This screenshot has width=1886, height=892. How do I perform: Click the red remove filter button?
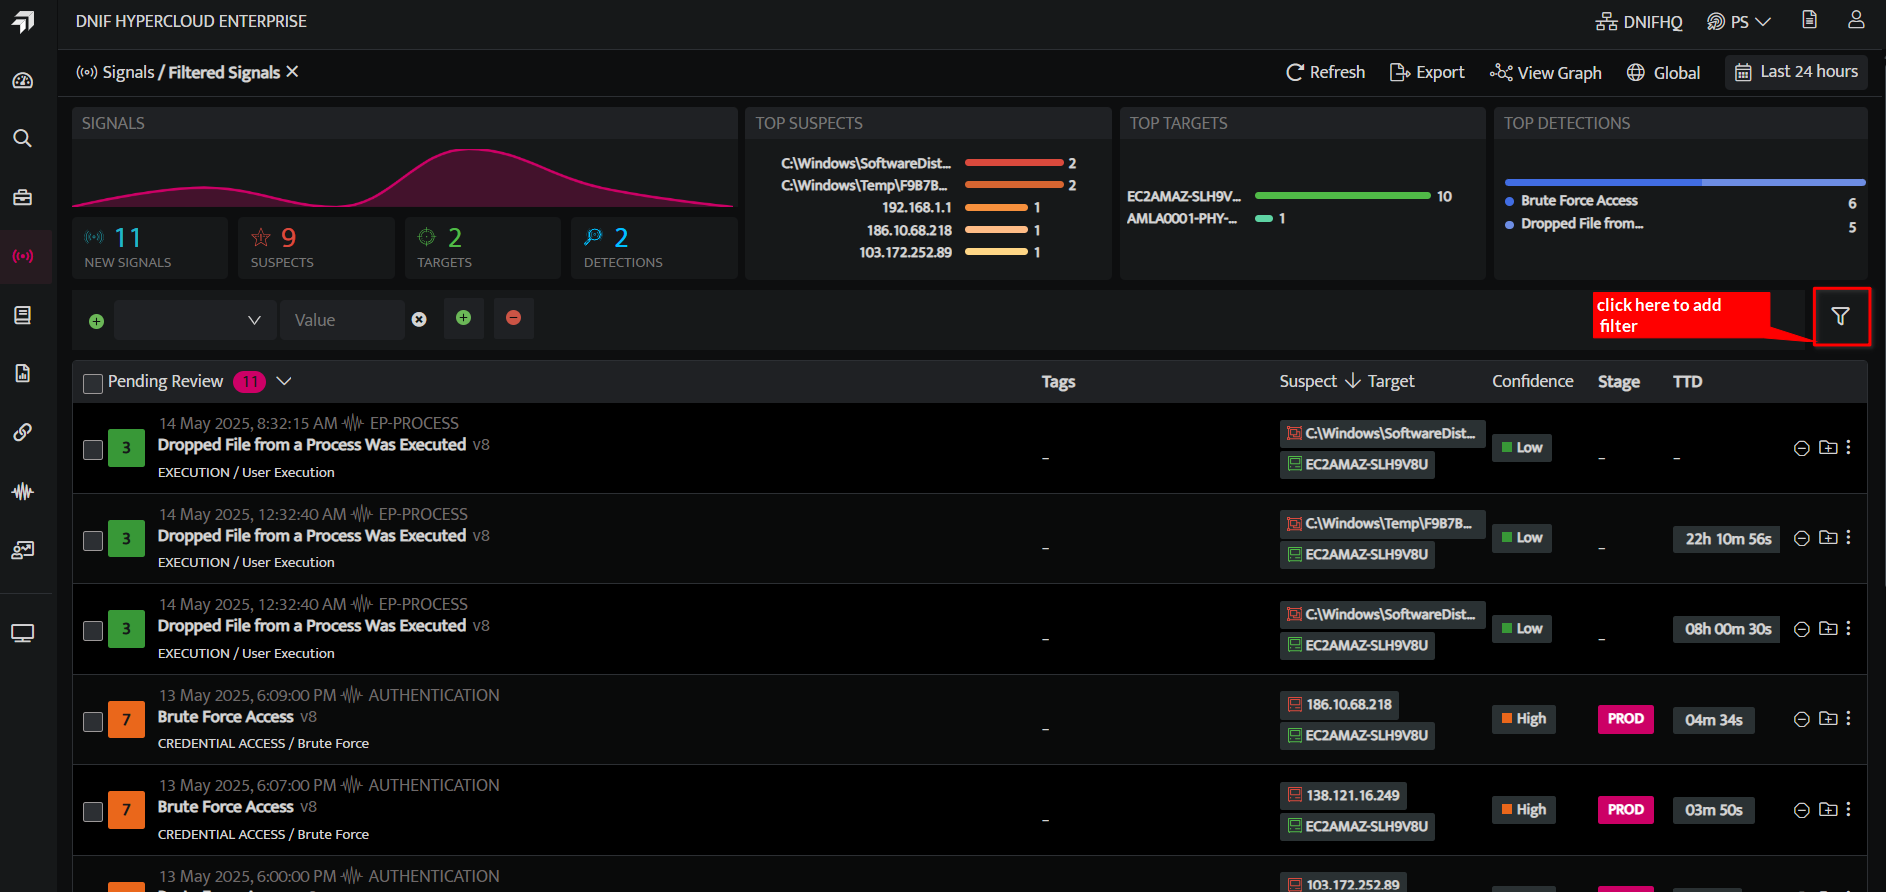point(514,318)
